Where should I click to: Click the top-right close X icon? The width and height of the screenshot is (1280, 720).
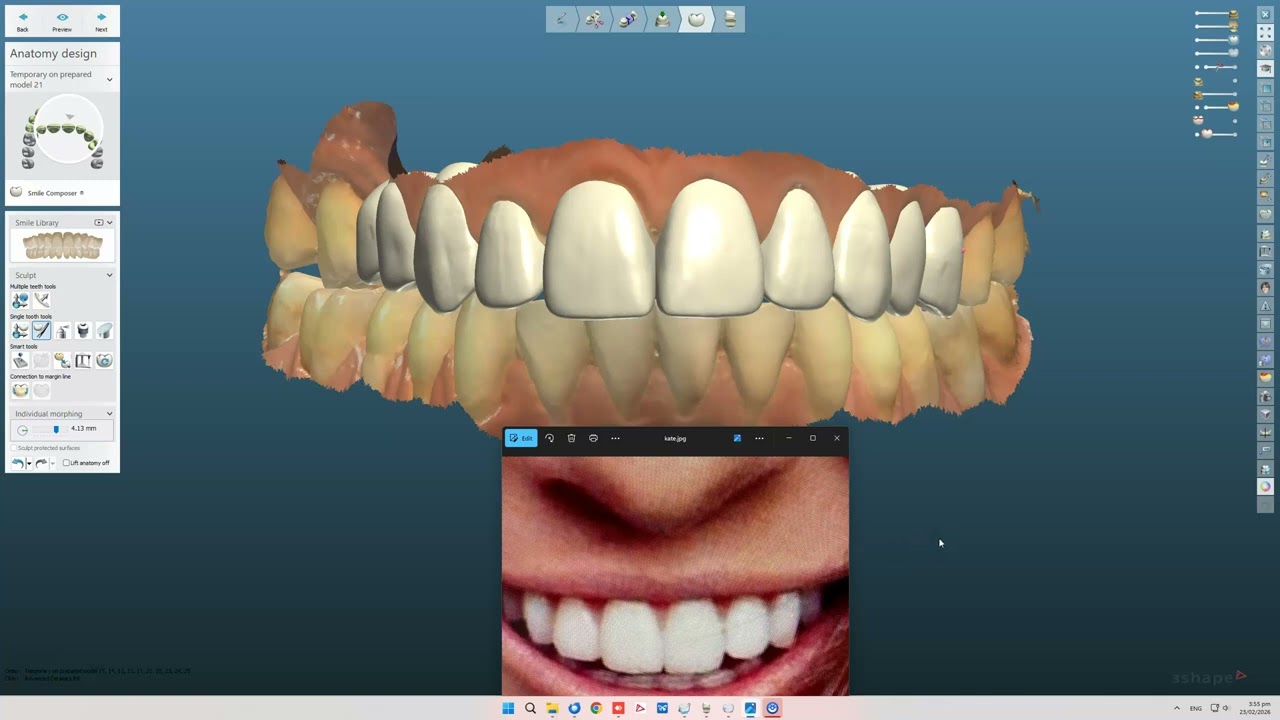pos(1265,14)
